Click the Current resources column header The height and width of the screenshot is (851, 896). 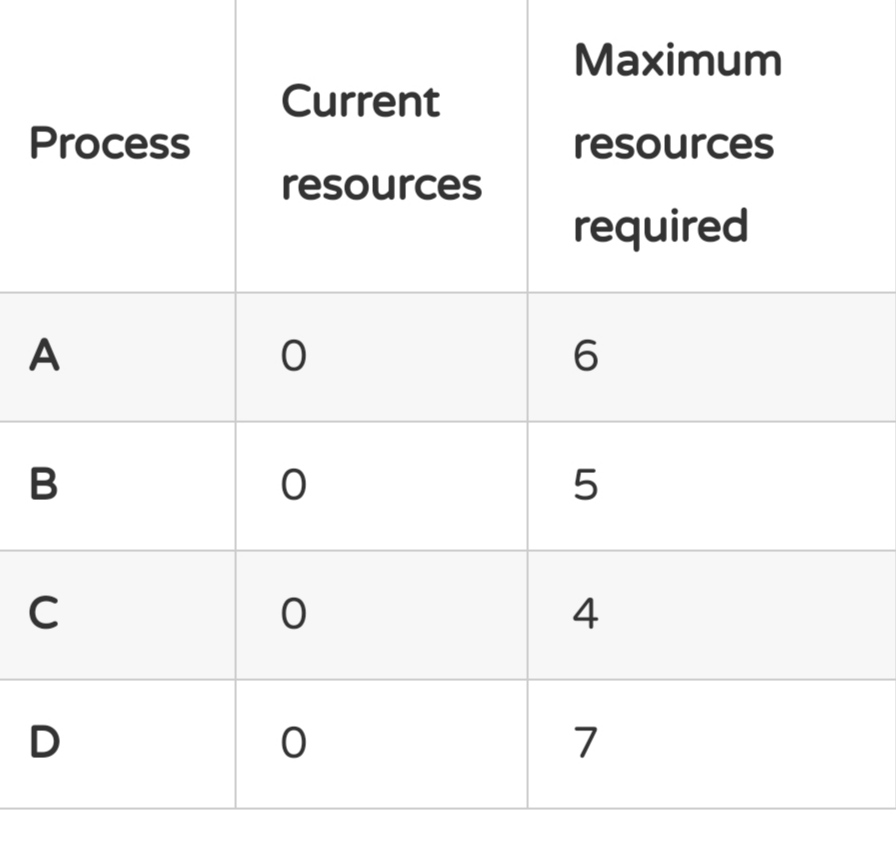click(x=381, y=143)
